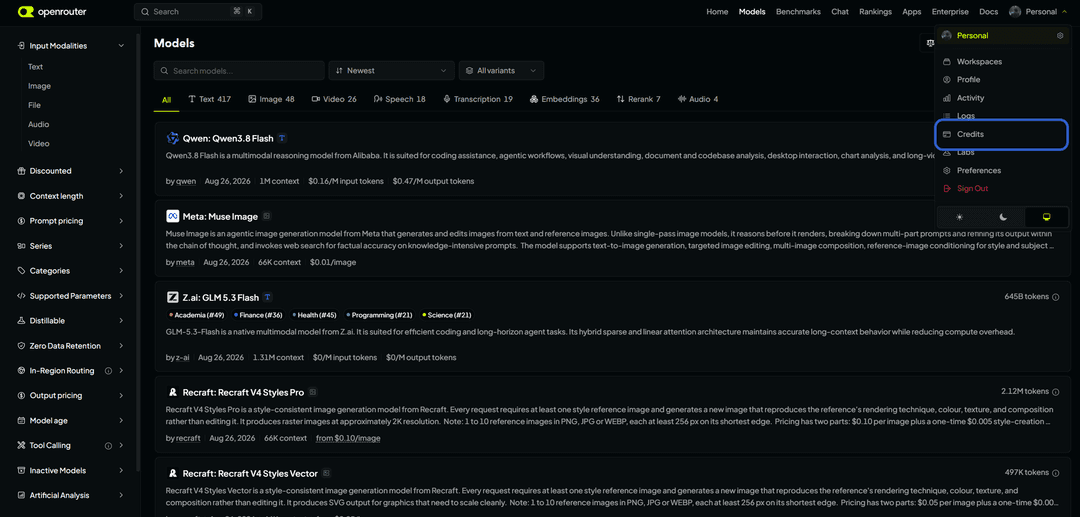The height and width of the screenshot is (517, 1080).
Task: Switch to light theme with the sun icon
Action: coord(959,217)
